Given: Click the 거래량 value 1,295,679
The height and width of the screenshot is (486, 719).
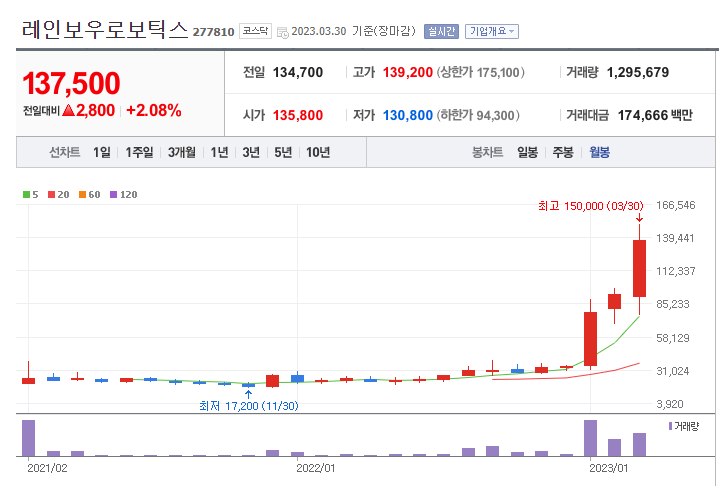Looking at the screenshot, I should [638, 72].
